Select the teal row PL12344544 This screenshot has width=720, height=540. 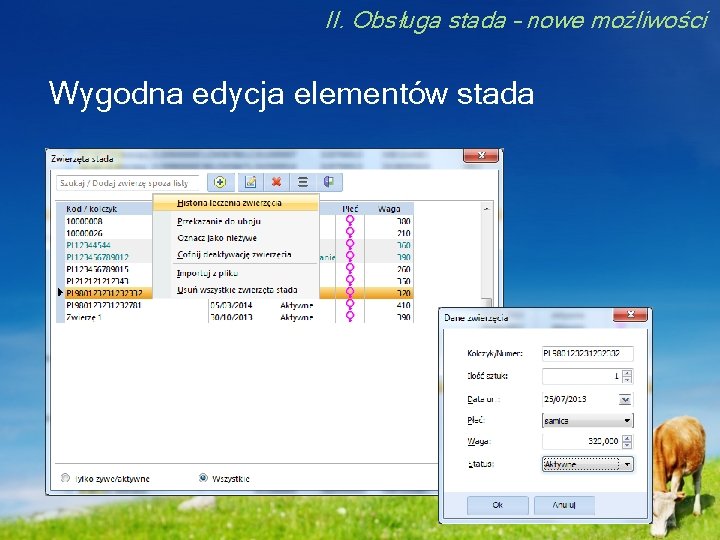(234, 245)
